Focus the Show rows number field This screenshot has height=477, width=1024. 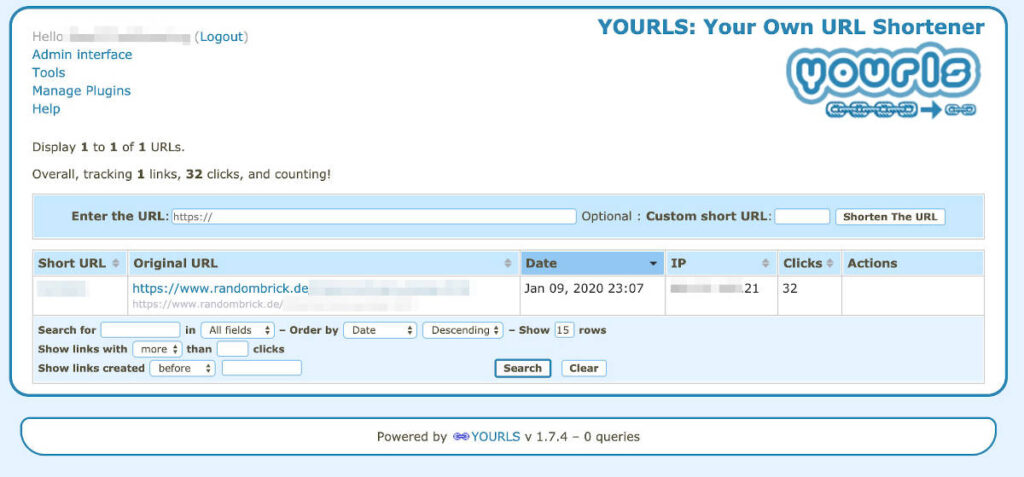pos(564,331)
